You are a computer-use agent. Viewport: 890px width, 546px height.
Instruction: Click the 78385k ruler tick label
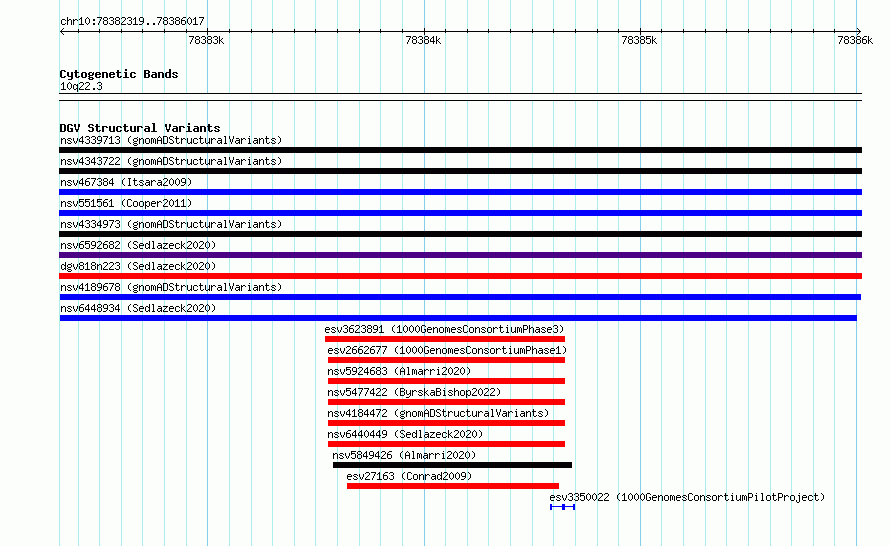pos(639,40)
